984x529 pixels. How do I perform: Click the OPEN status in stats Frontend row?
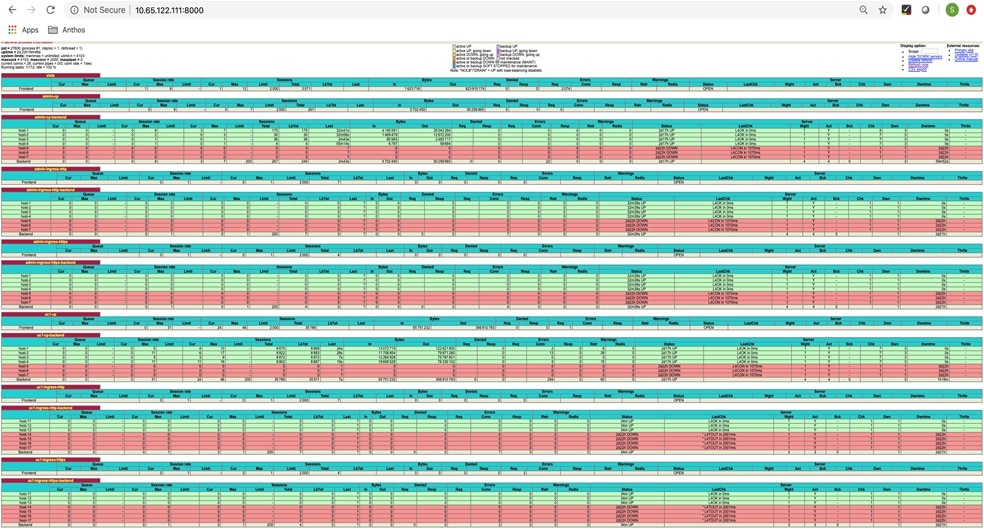point(708,89)
